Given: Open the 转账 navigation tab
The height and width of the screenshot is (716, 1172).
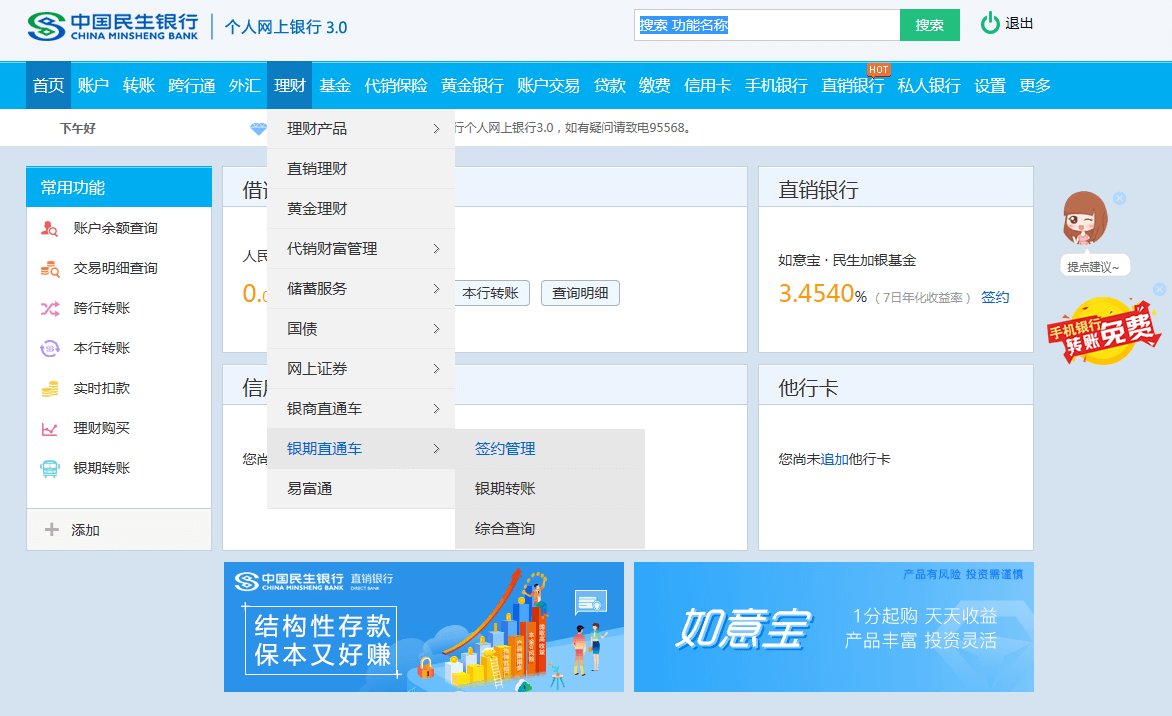Looking at the screenshot, I should (x=139, y=86).
